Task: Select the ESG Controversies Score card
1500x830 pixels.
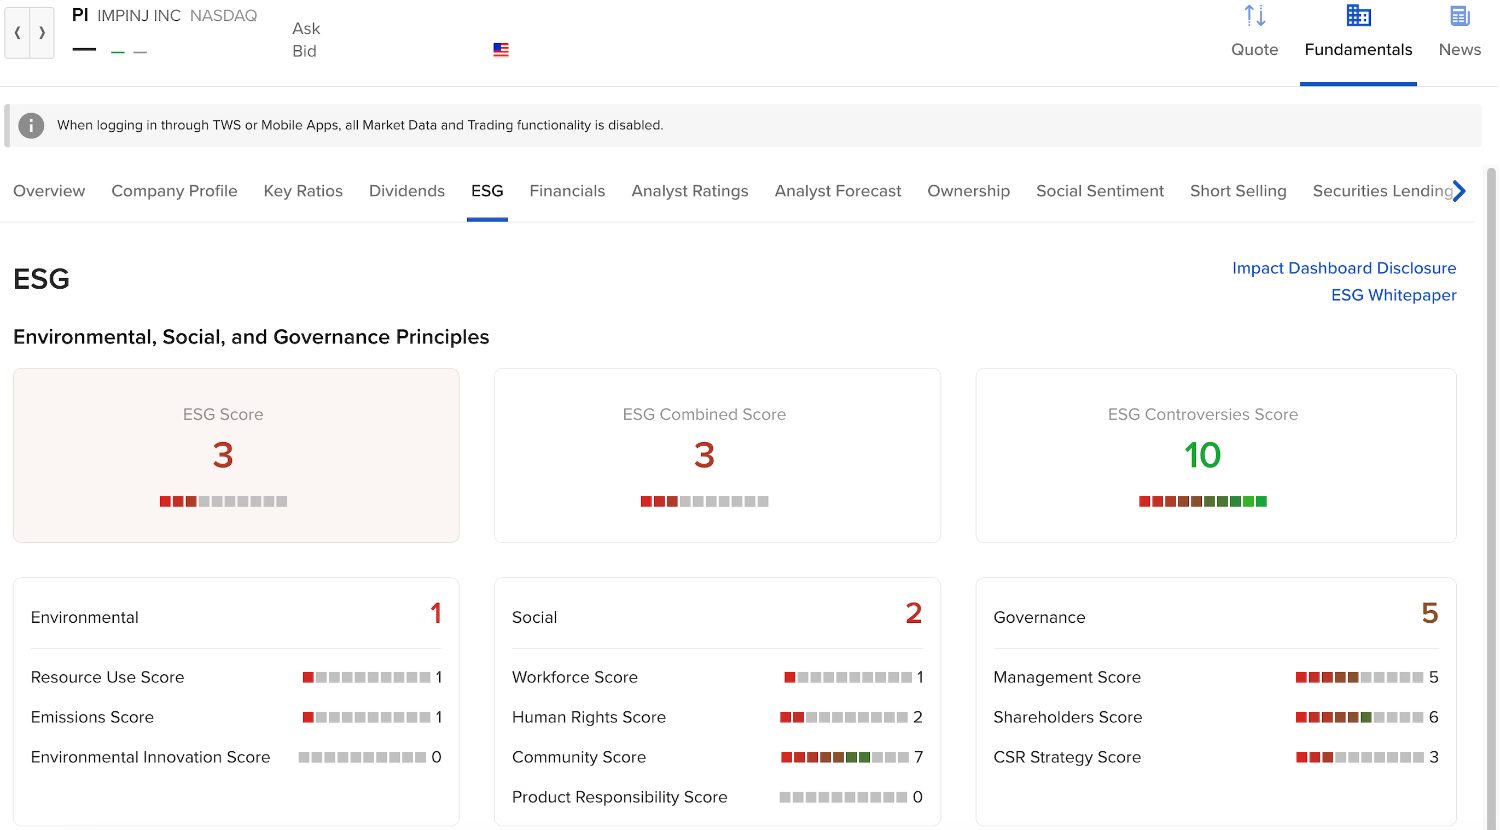Action: coord(1216,455)
